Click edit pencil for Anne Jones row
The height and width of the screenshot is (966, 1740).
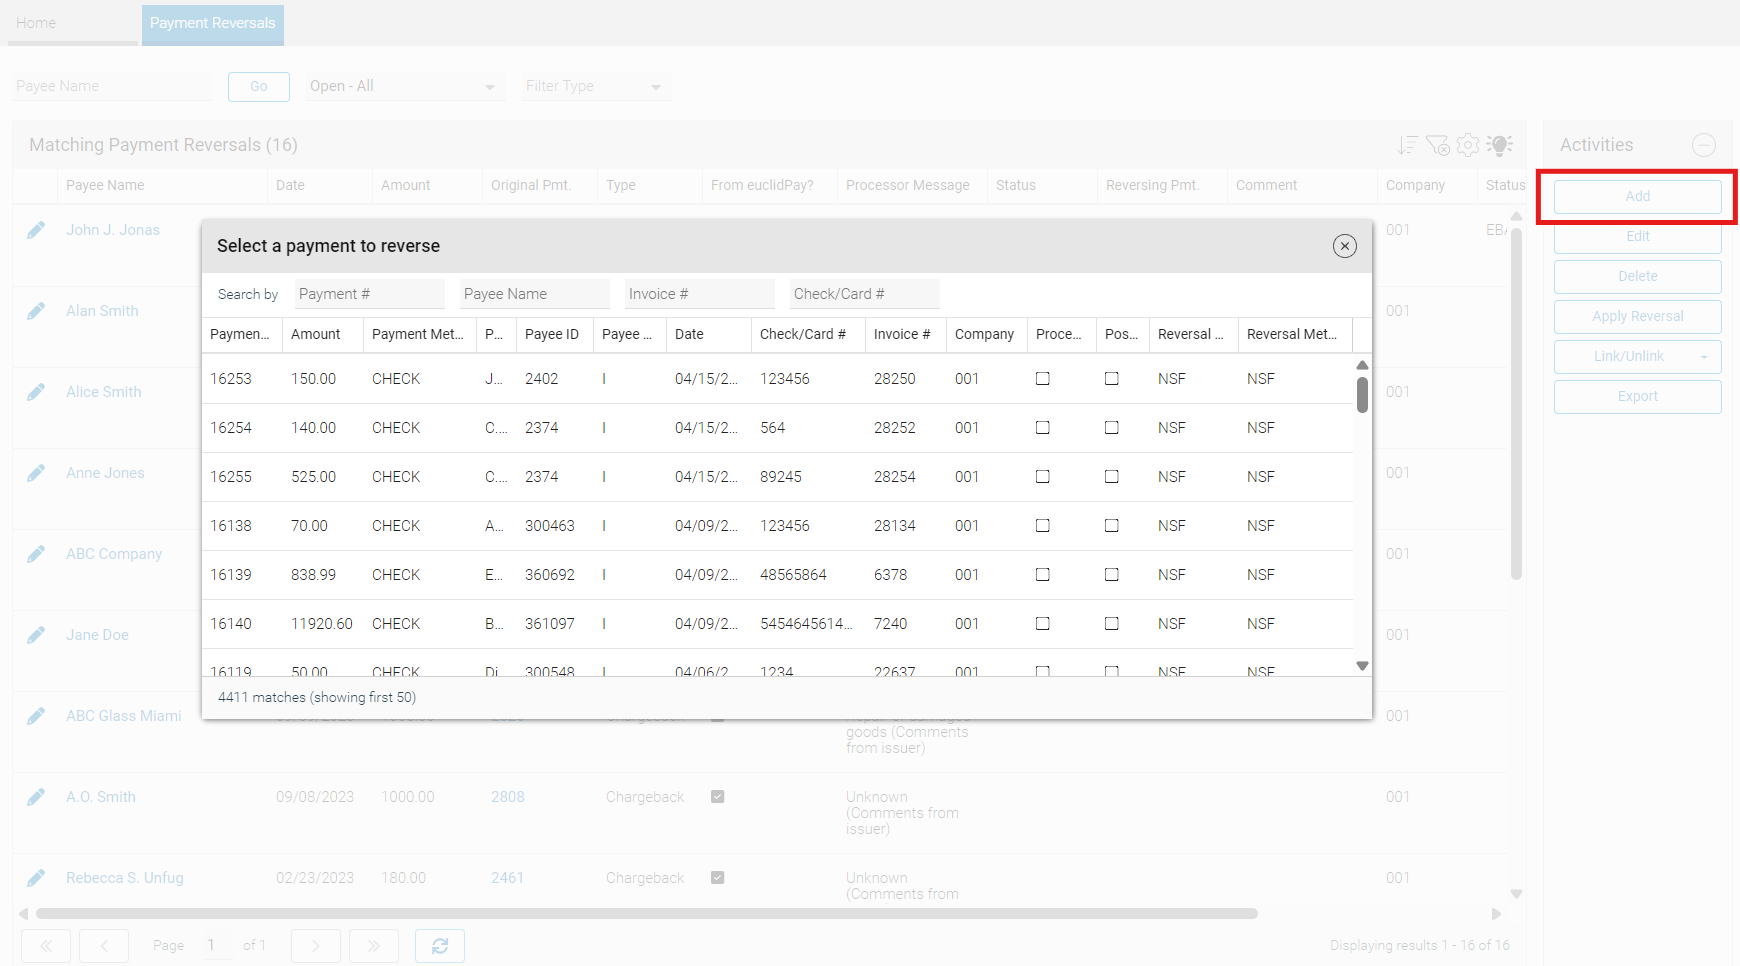(x=36, y=473)
